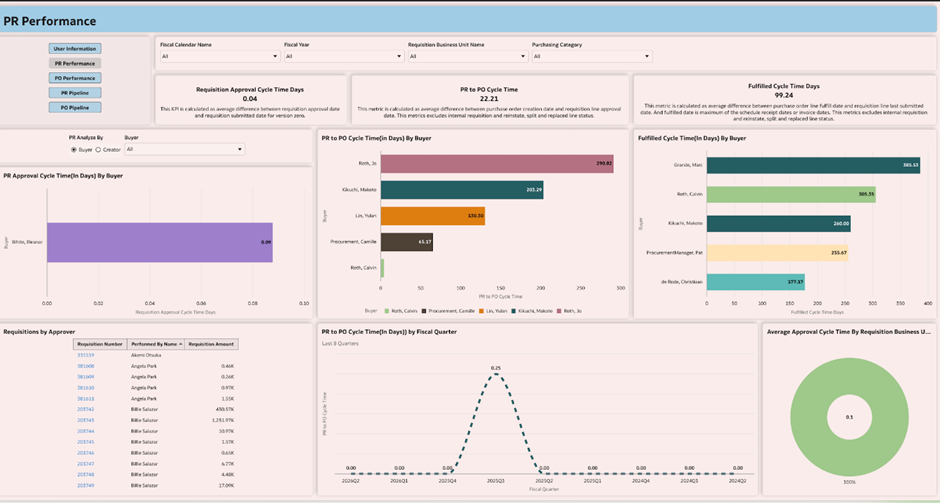Image resolution: width=940 pixels, height=503 pixels.
Task: Open Requisition Business Unit Name dropdown
Action: pos(468,56)
